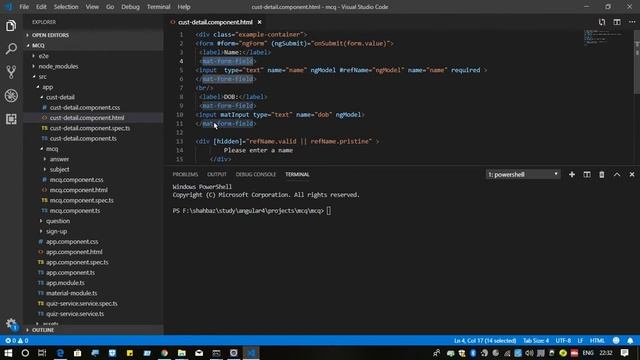Open notifications bell in status bar
Screen dimensions: 640x360
(x=630, y=340)
